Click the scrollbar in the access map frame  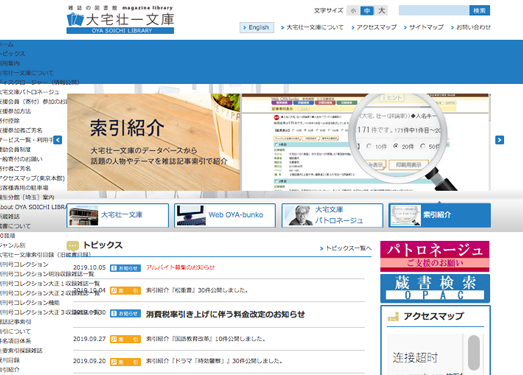pyautogui.click(x=474, y=353)
